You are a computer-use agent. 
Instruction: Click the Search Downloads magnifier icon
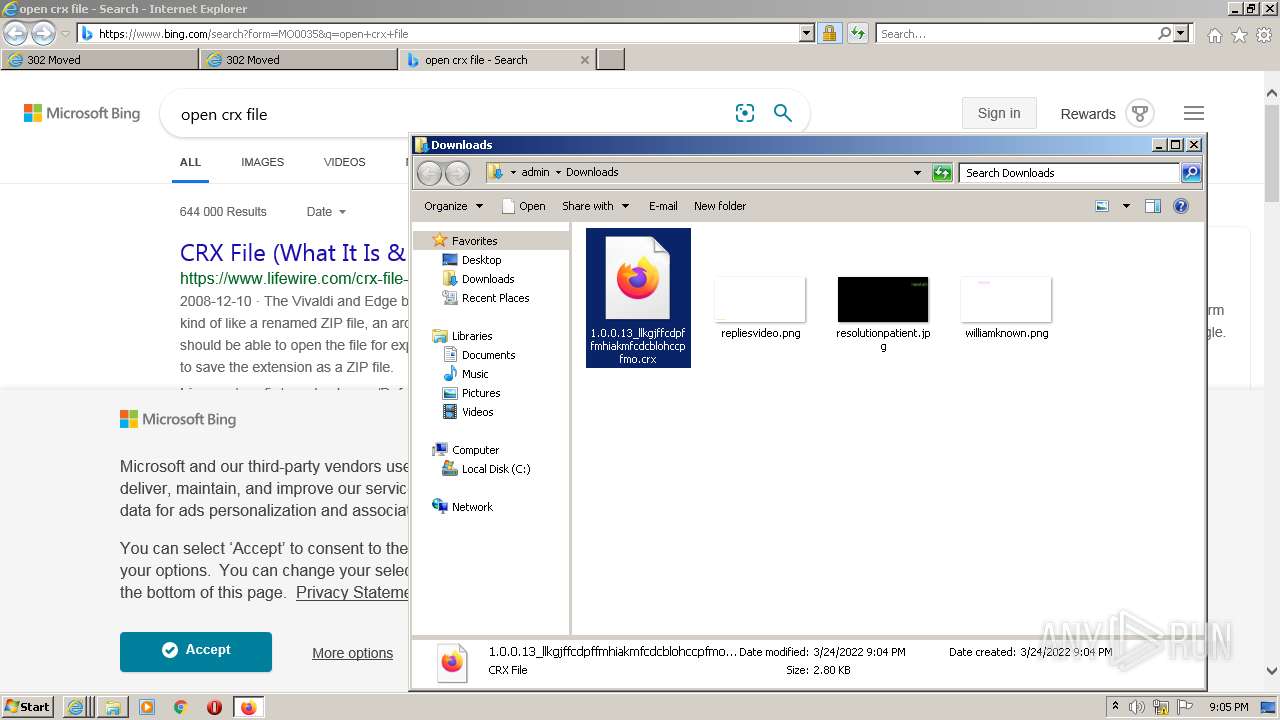click(x=1190, y=173)
